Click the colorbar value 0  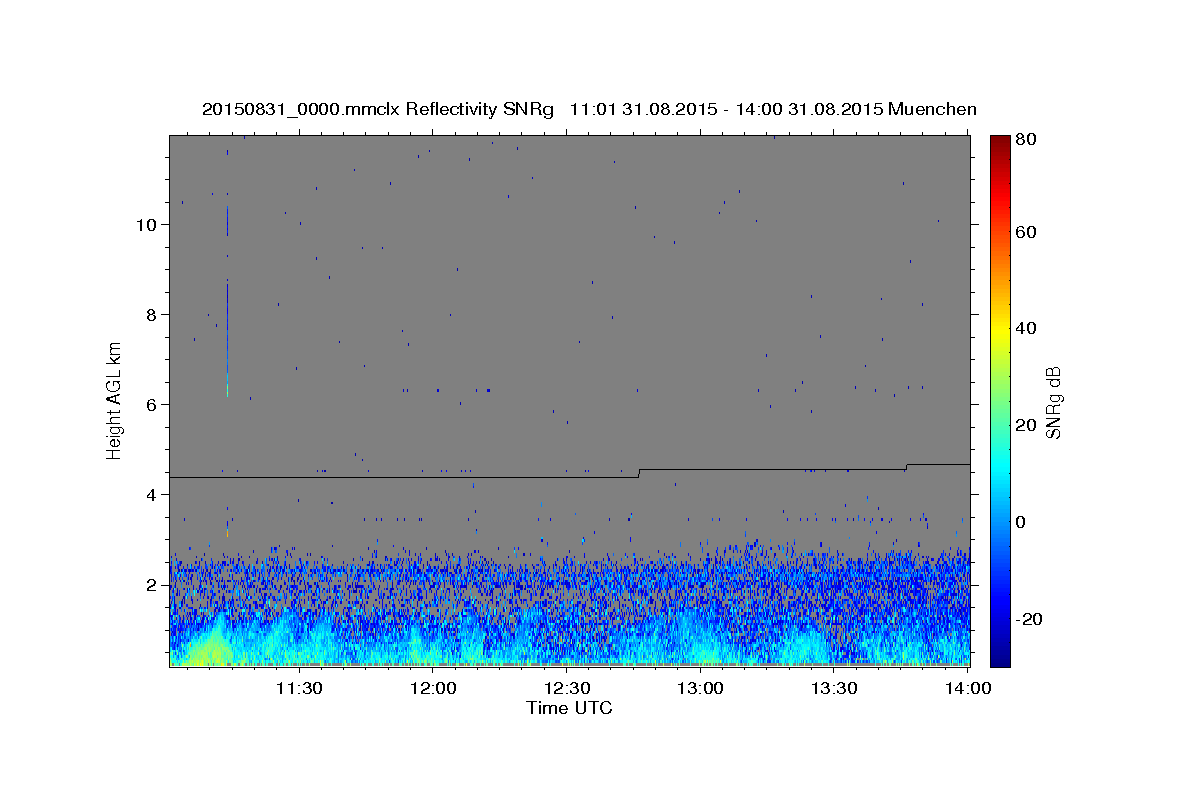[x=1022, y=522]
